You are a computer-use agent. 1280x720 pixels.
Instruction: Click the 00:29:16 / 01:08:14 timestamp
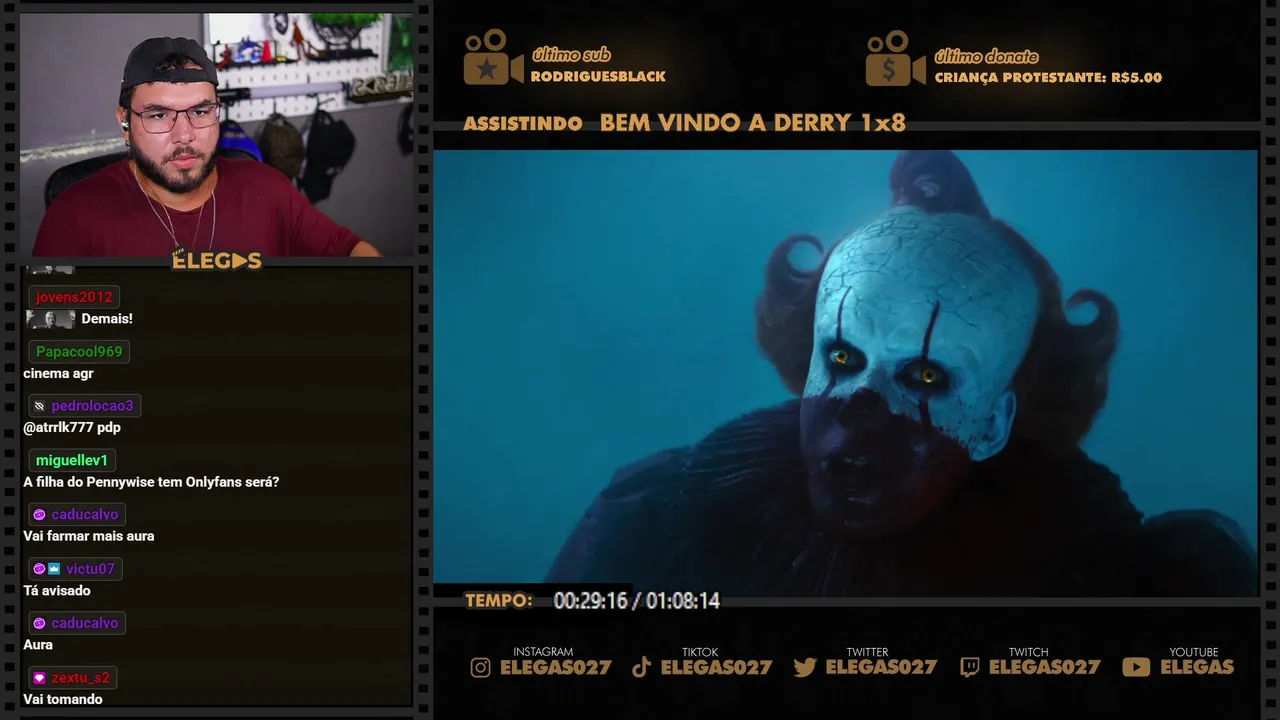(x=637, y=601)
